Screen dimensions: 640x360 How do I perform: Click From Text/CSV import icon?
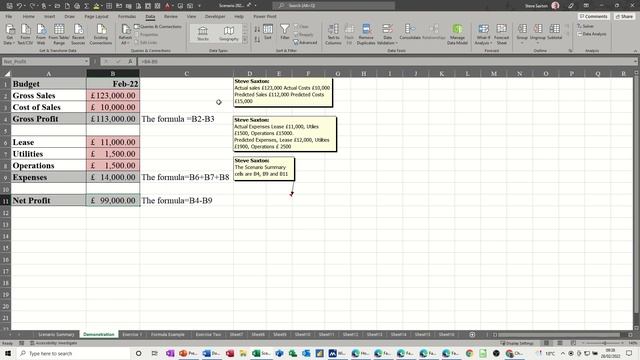coord(25,34)
